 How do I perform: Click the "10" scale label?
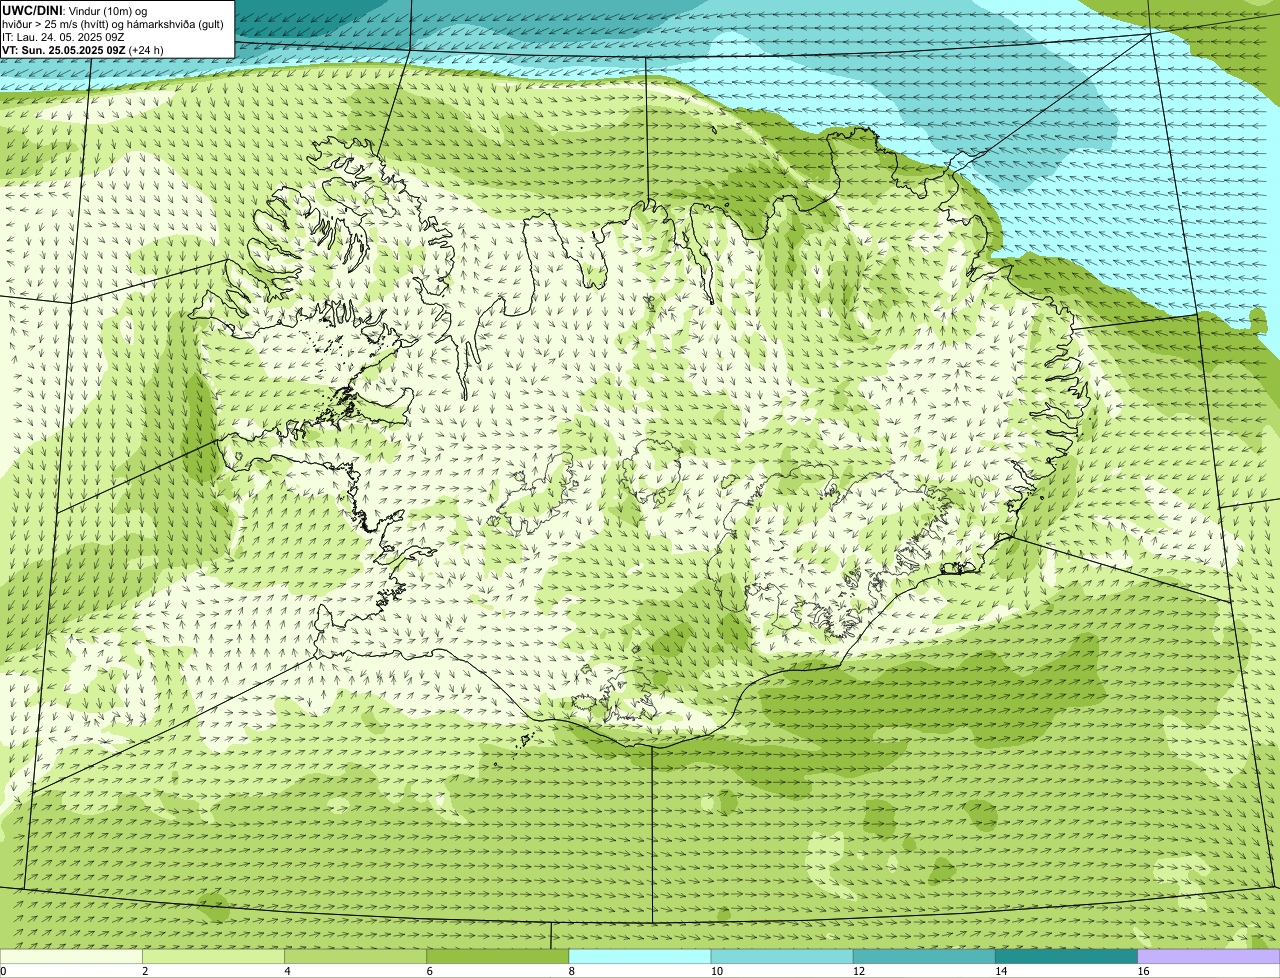(717, 971)
